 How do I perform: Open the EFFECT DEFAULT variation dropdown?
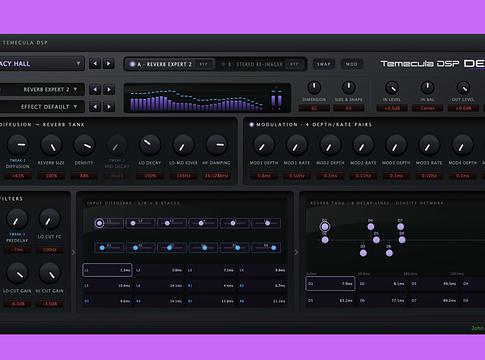coord(42,107)
